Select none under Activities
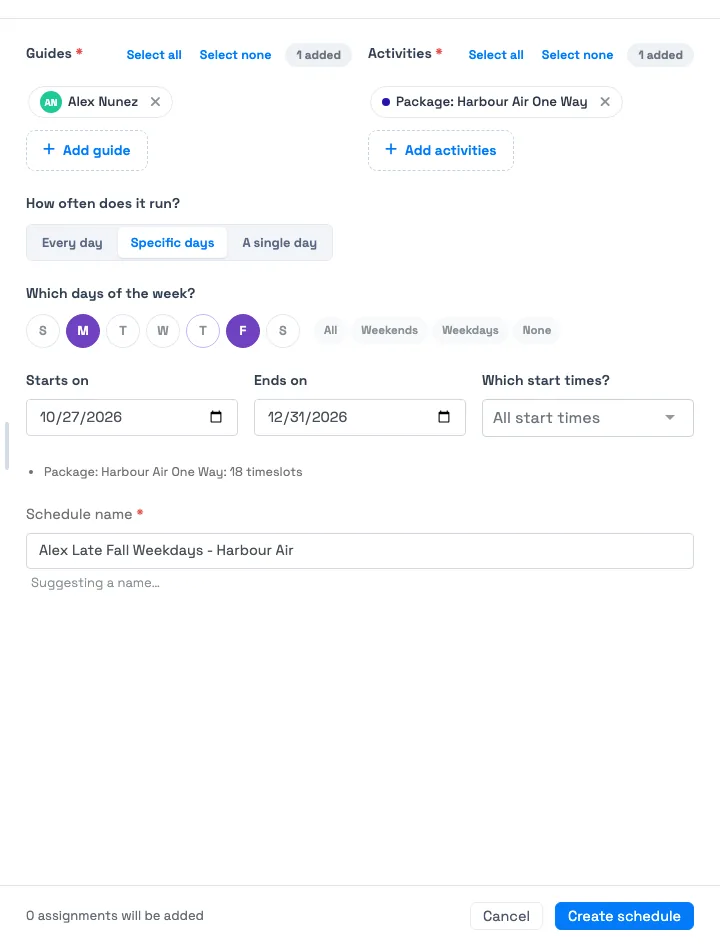Image resolution: width=720 pixels, height=946 pixels. pos(577,55)
